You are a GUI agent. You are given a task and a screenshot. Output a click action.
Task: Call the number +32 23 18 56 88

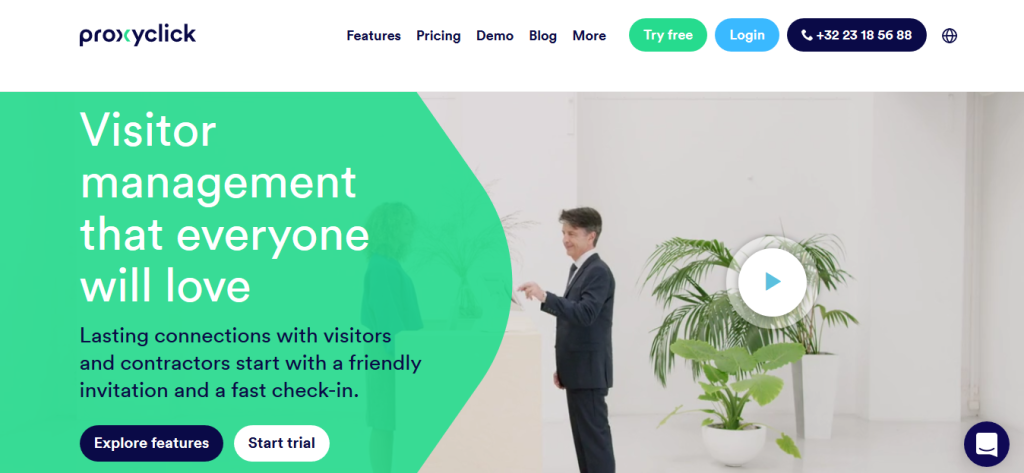pos(856,35)
